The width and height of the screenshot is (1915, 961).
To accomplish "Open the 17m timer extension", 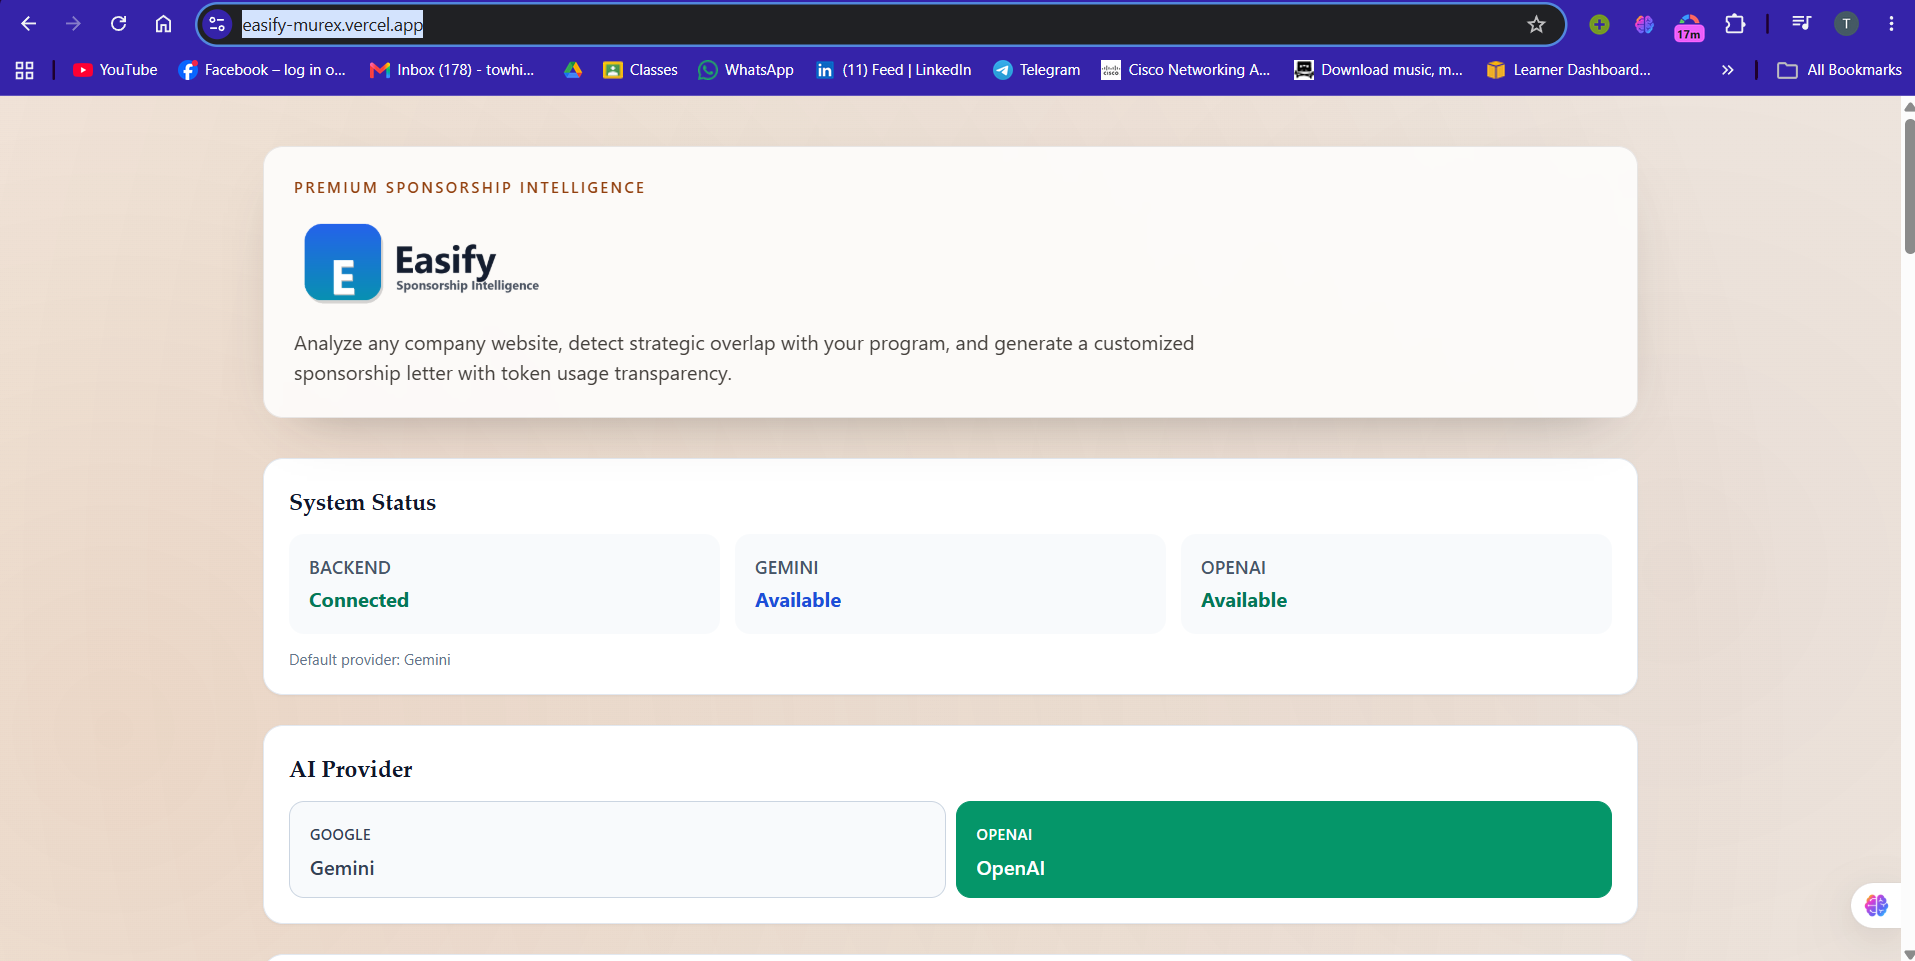I will [1689, 26].
